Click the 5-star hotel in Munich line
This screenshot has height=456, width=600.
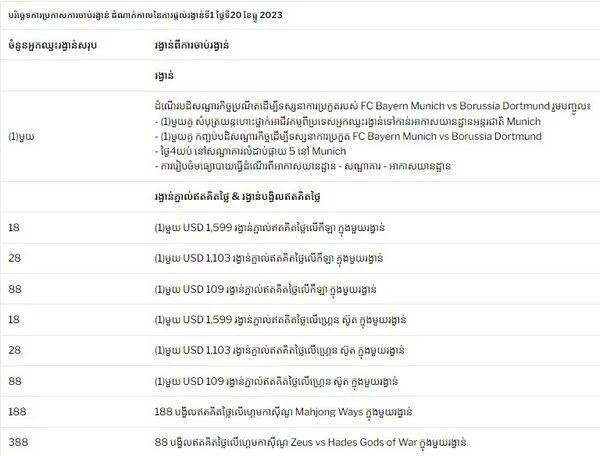tap(250, 151)
